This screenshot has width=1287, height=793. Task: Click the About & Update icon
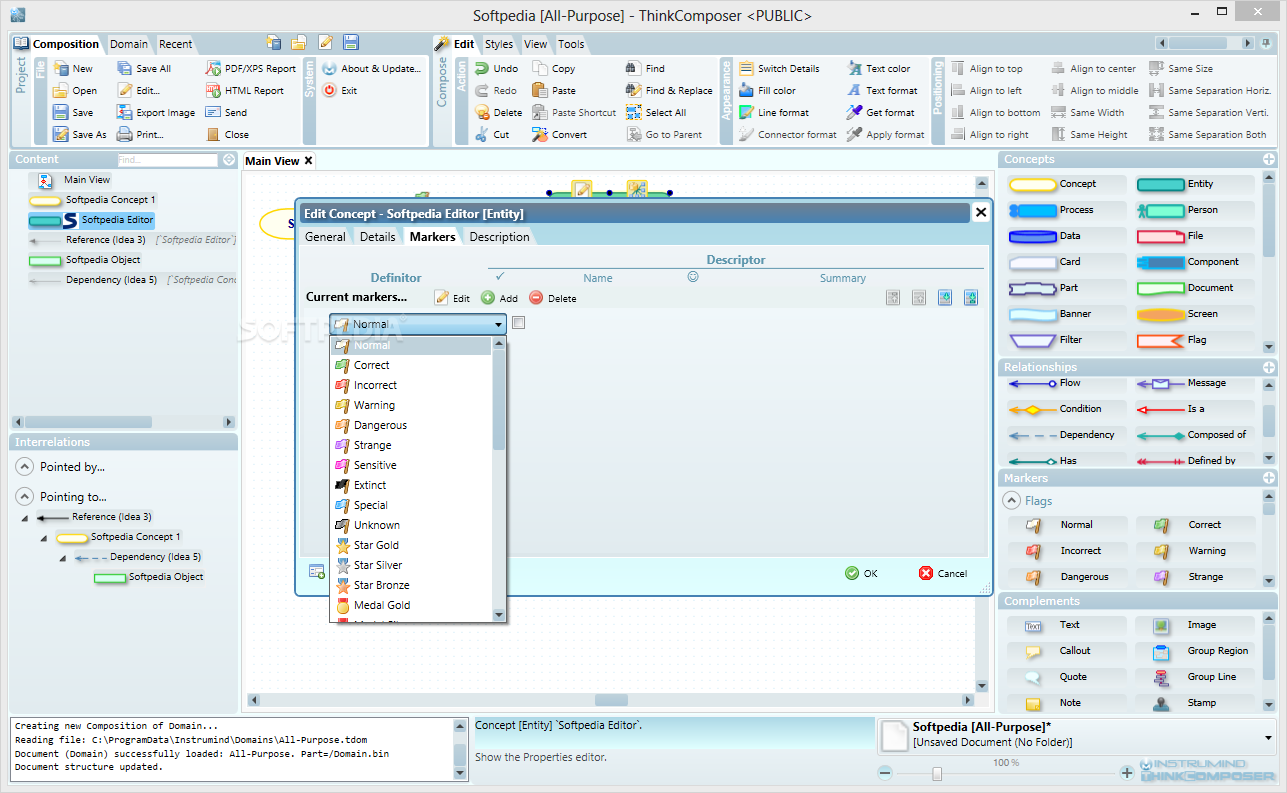click(330, 69)
